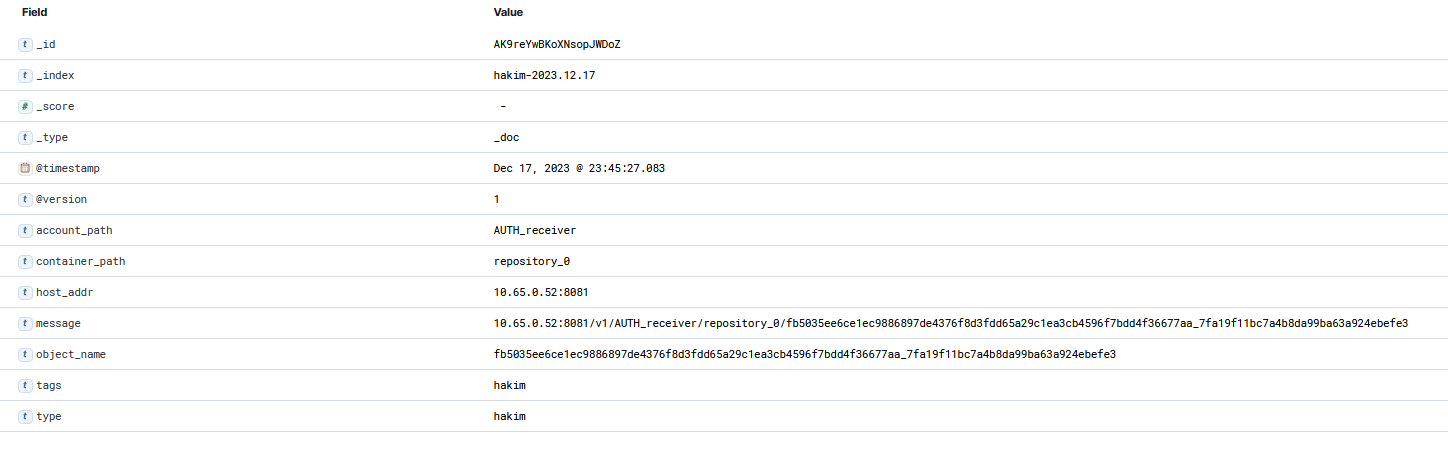
Task: Click the Field column header
Action: (x=35, y=13)
